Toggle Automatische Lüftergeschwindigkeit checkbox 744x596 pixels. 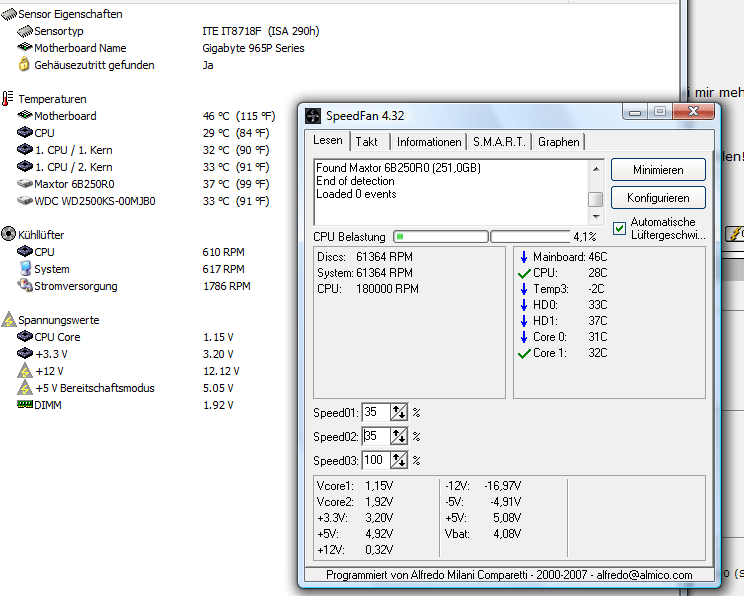pyautogui.click(x=619, y=228)
